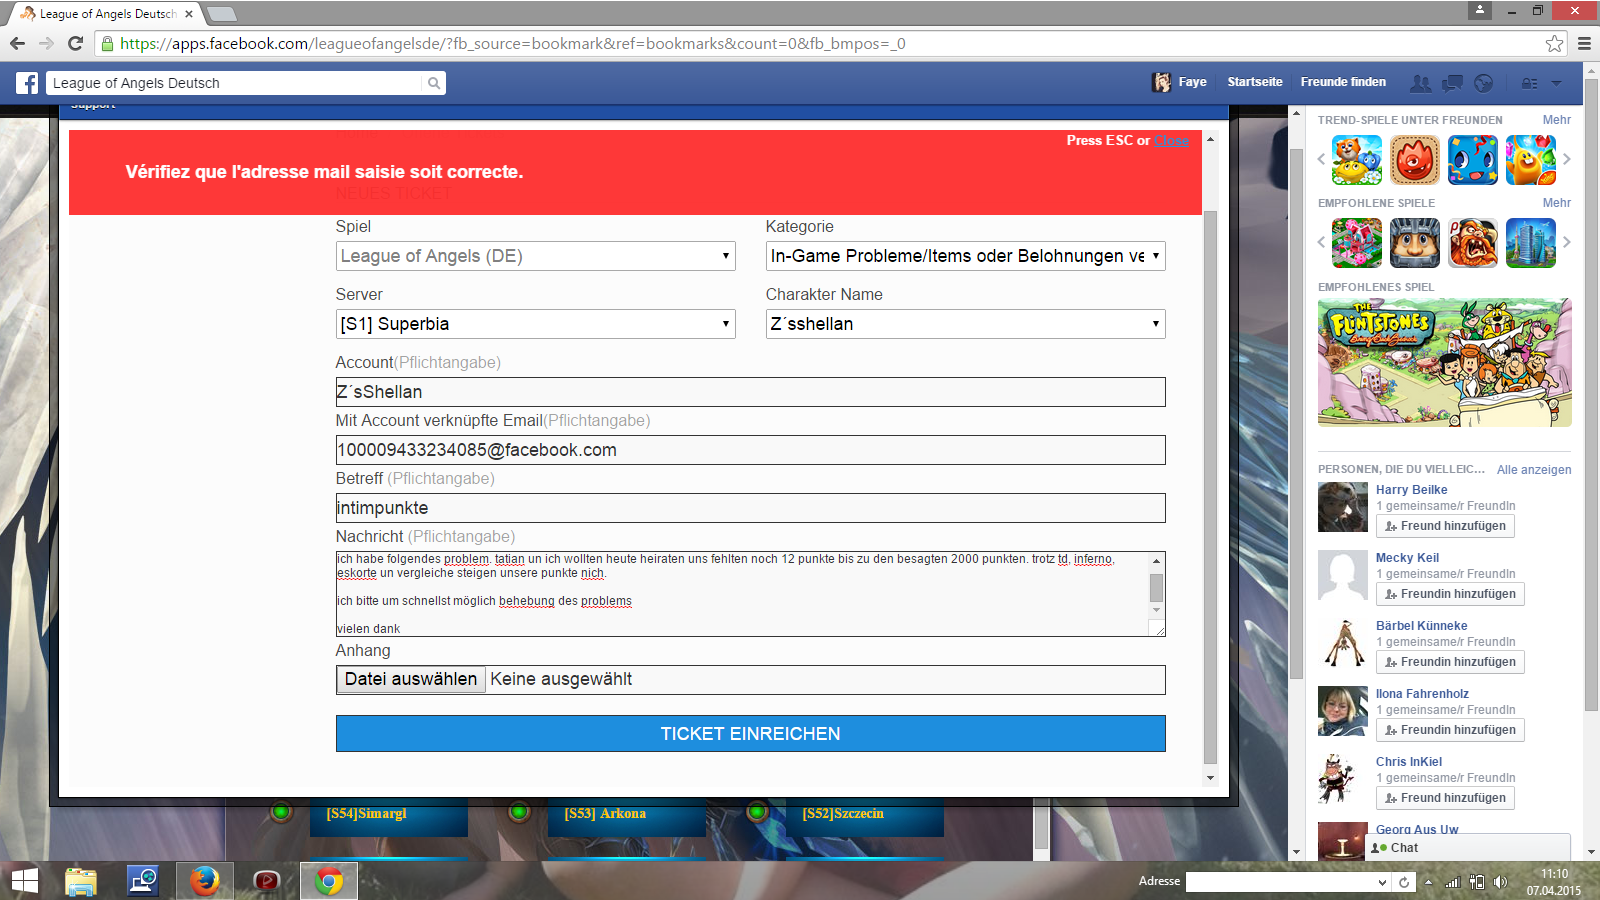This screenshot has width=1600, height=900.
Task: Click the search magnifier icon
Action: [434, 83]
